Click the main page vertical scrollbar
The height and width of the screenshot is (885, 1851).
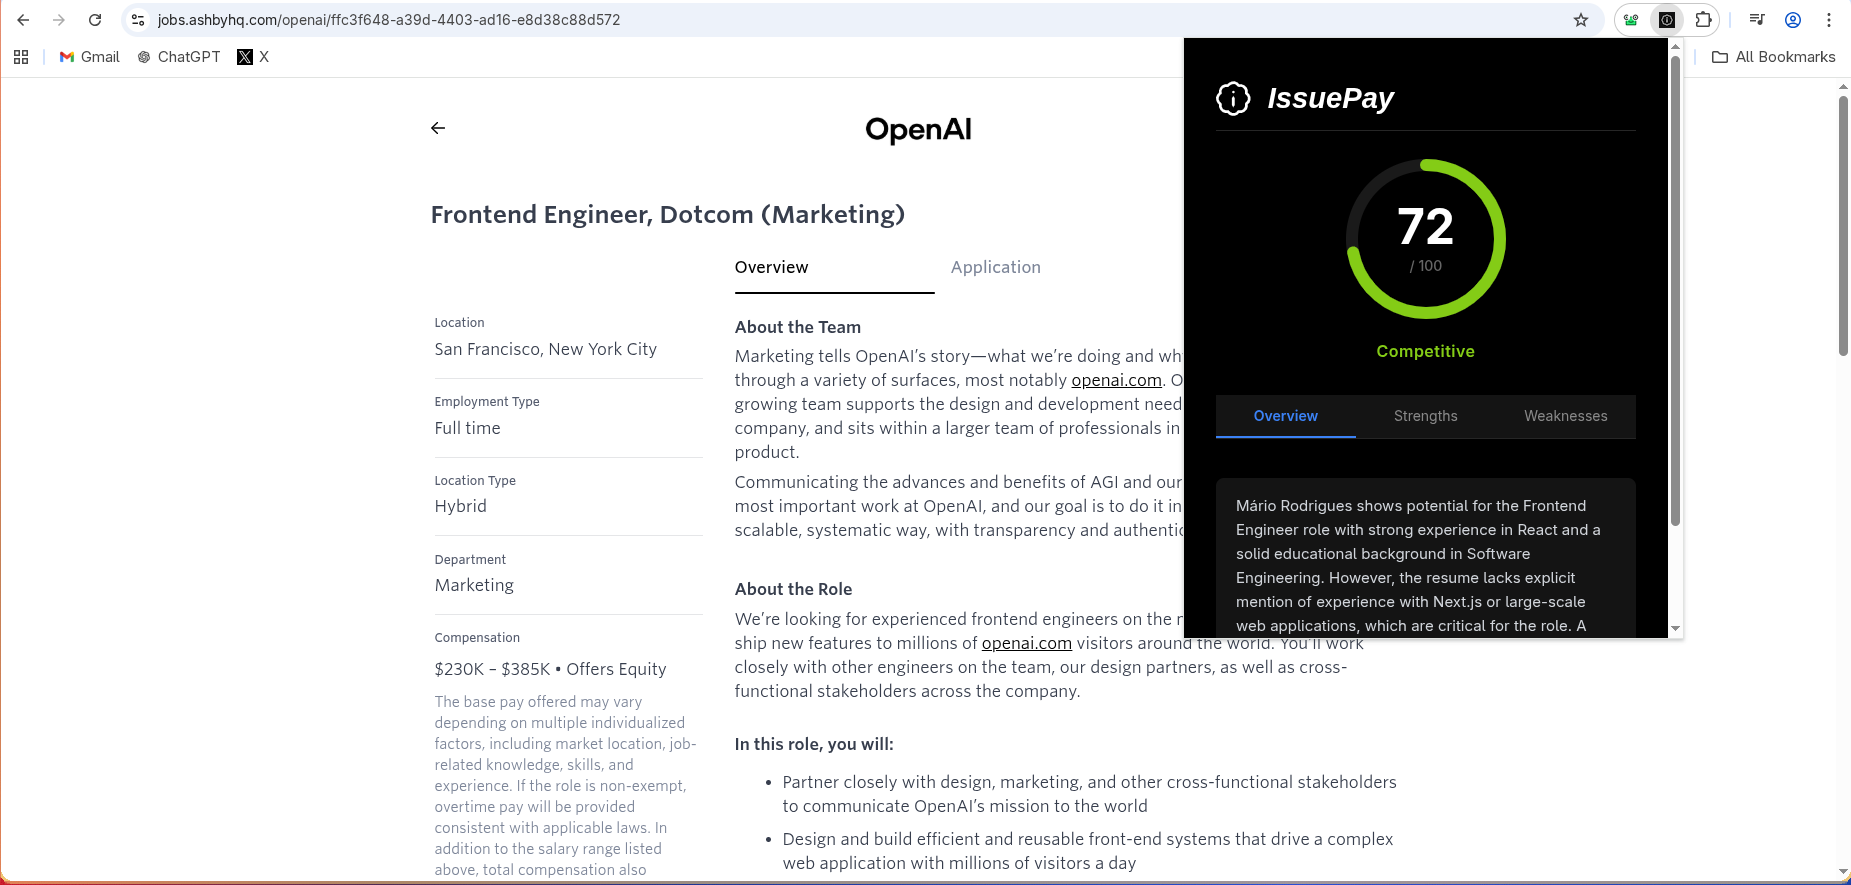coord(1843,225)
